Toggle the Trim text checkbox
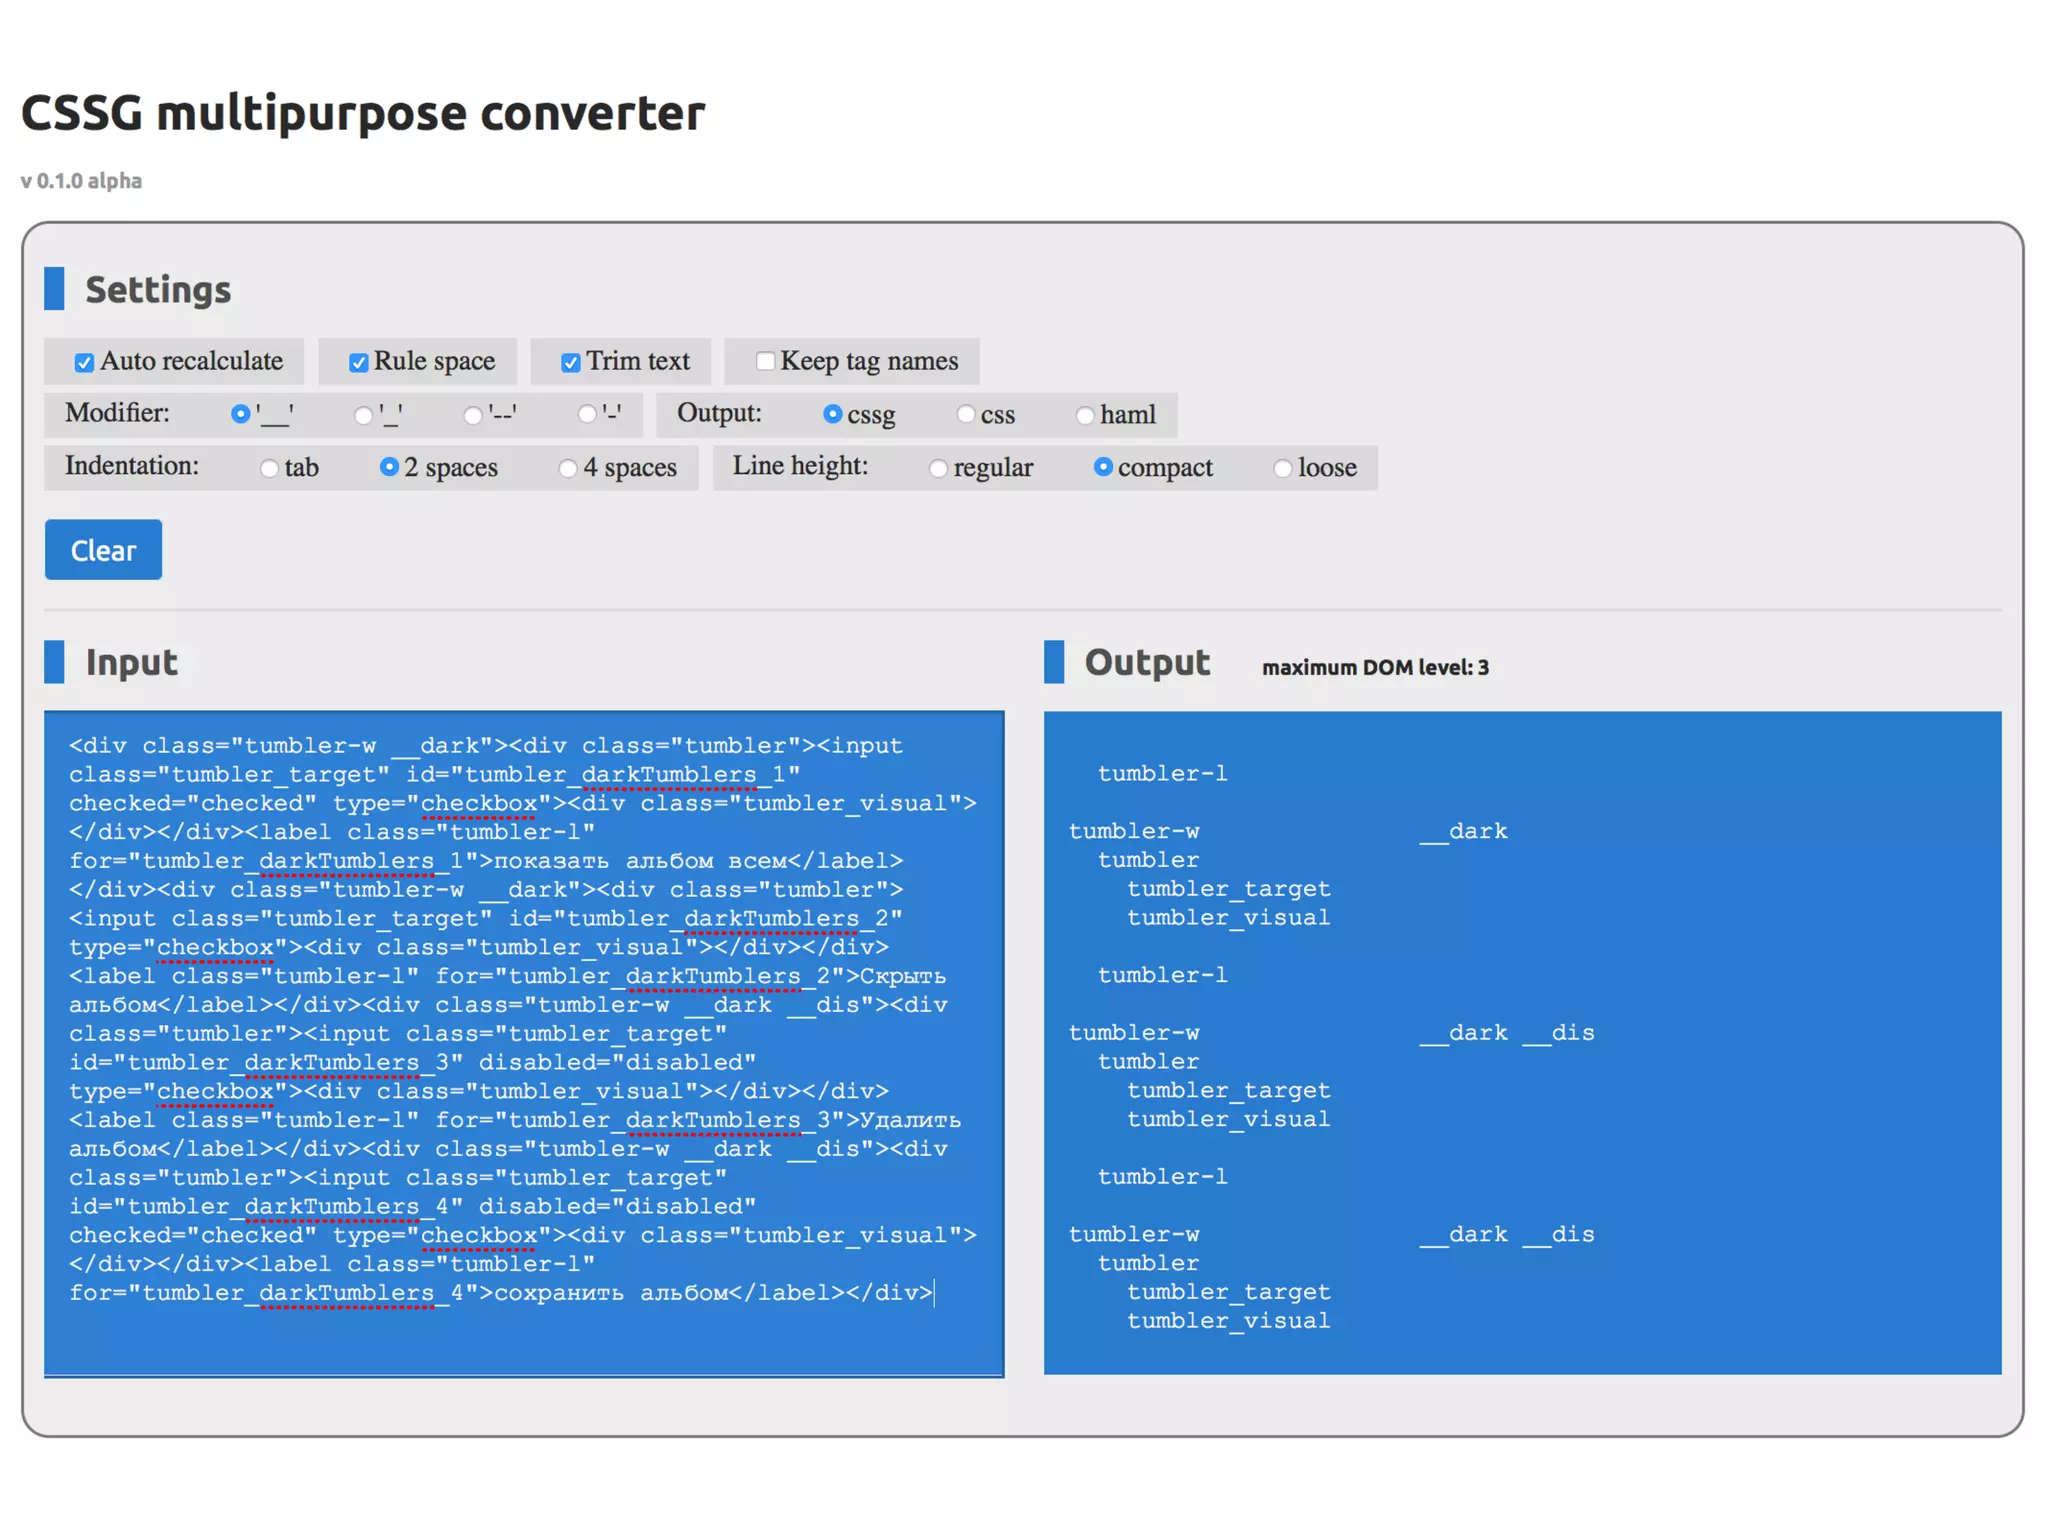This screenshot has height=1536, width=2048. 570,362
